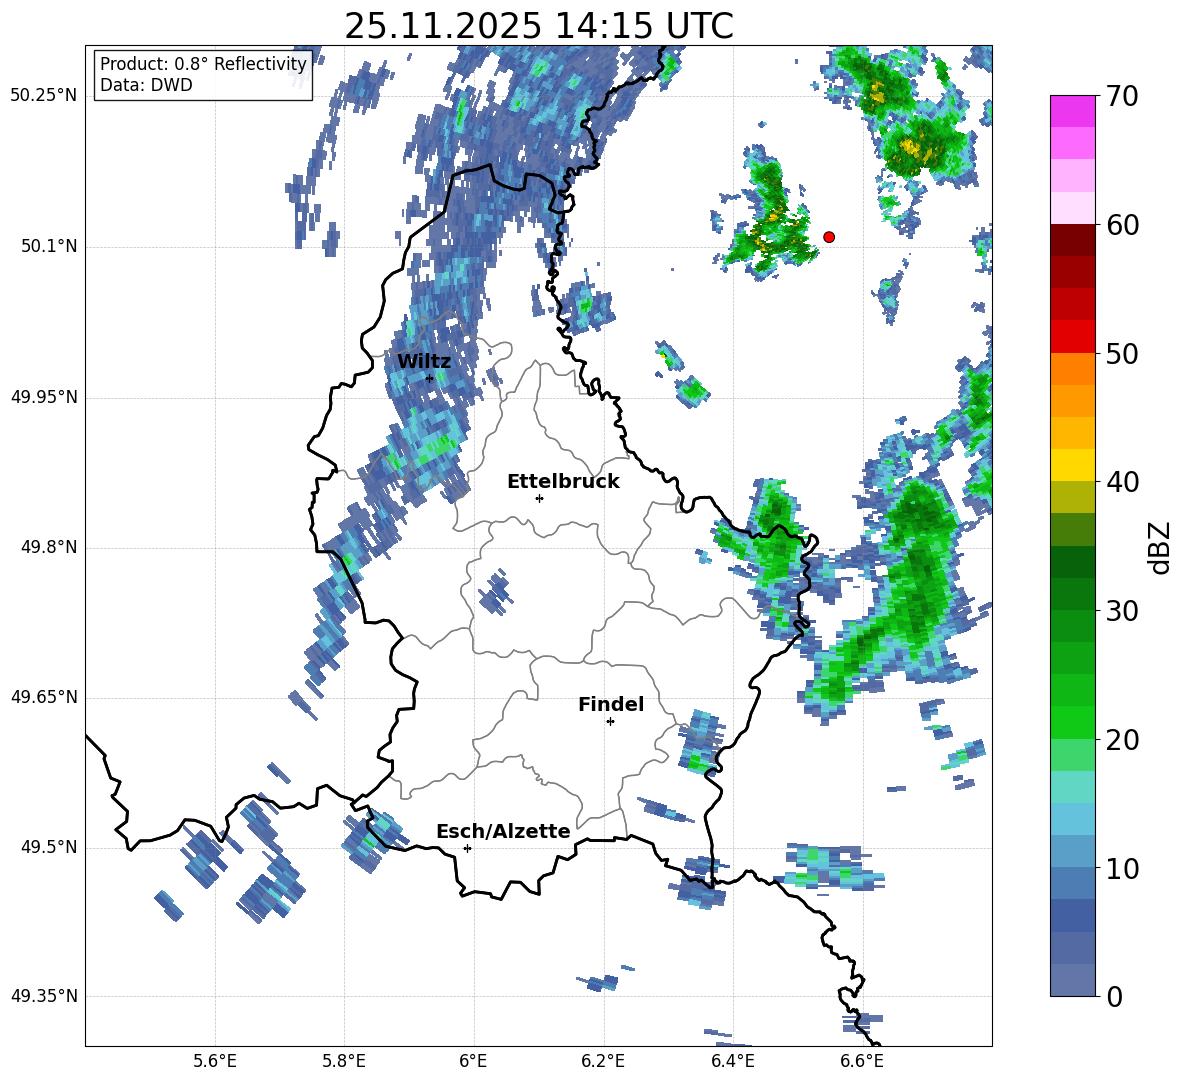Image resolution: width=1184 pixels, height=1081 pixels.
Task: Click the colorbar 50 tick label
Action: click(x=1122, y=353)
